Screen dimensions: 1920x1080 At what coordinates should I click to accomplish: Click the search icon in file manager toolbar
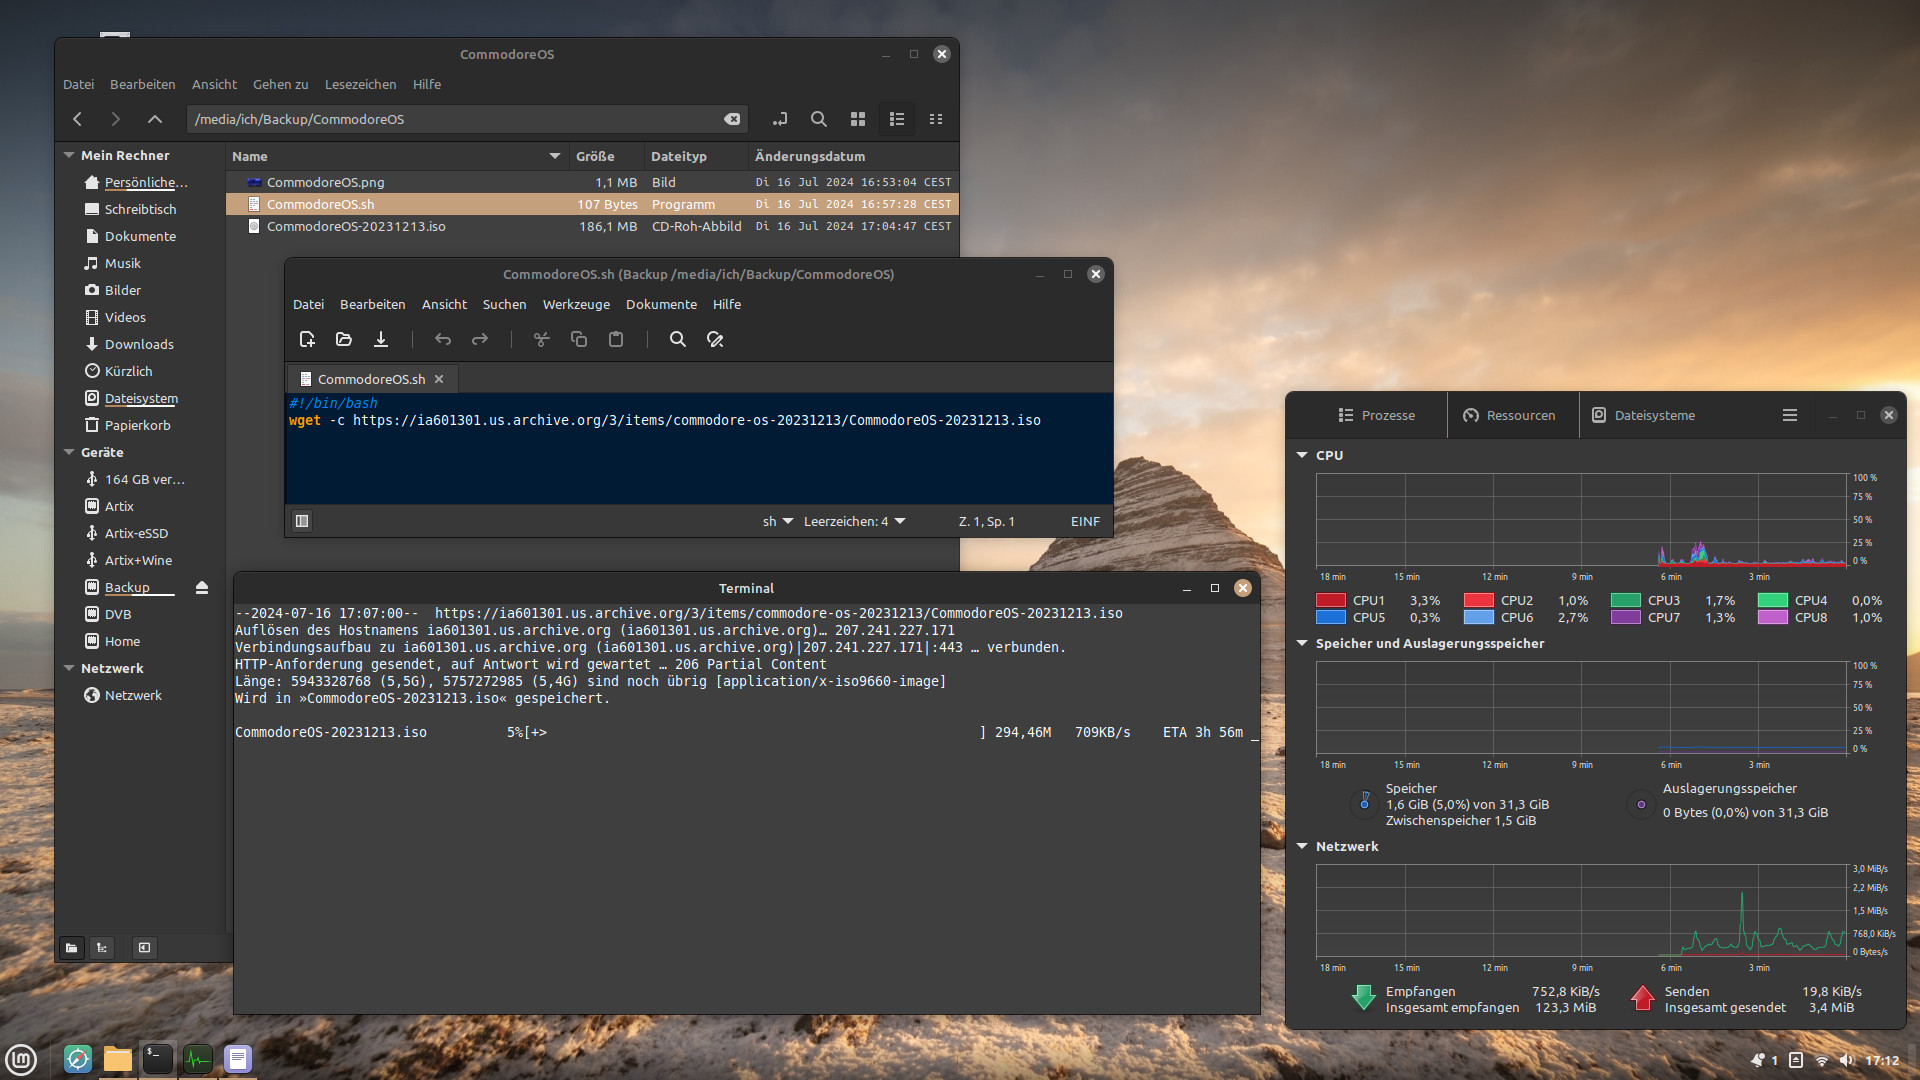(x=818, y=119)
